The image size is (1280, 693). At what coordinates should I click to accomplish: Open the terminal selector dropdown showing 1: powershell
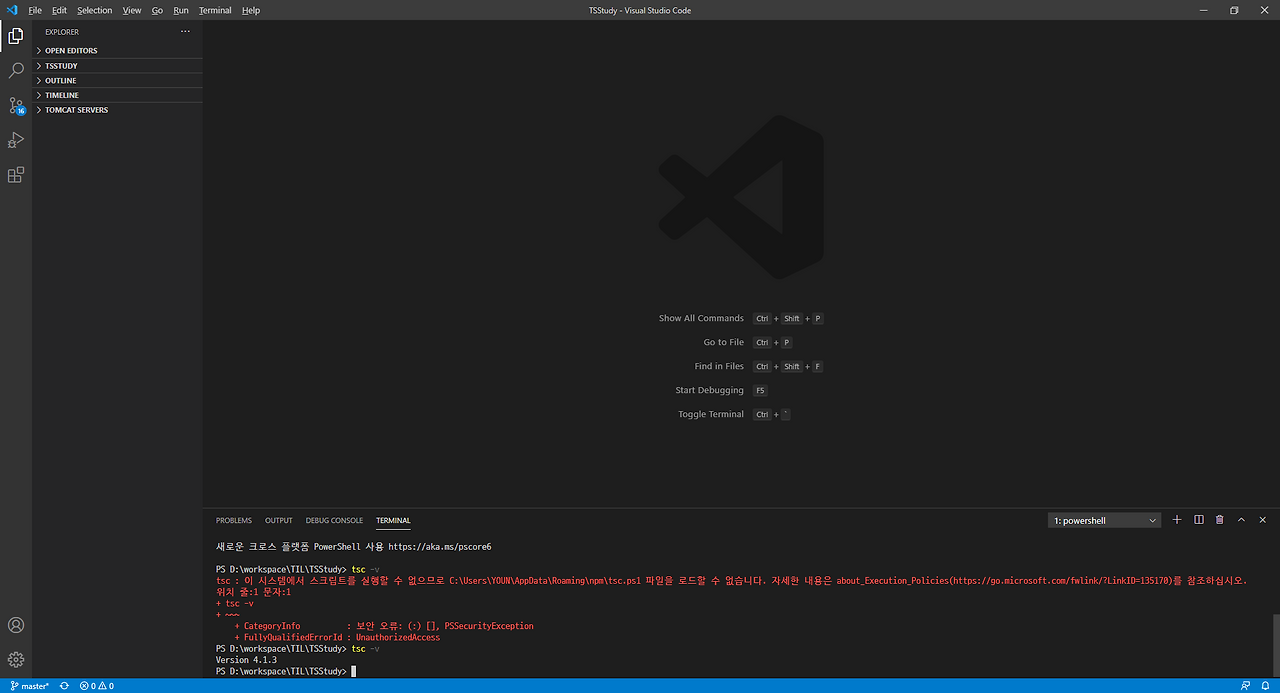coord(1103,519)
